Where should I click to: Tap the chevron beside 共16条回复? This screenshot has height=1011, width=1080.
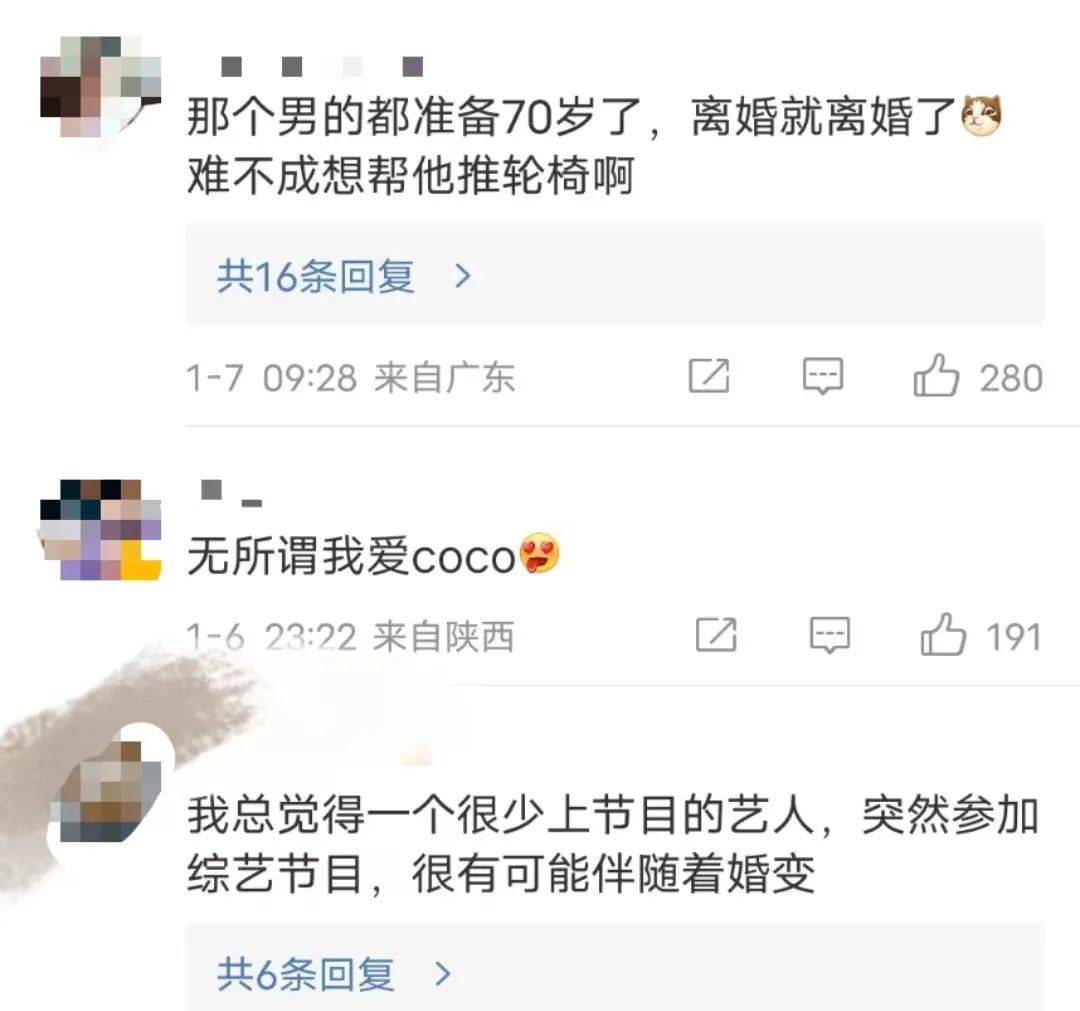tap(464, 276)
